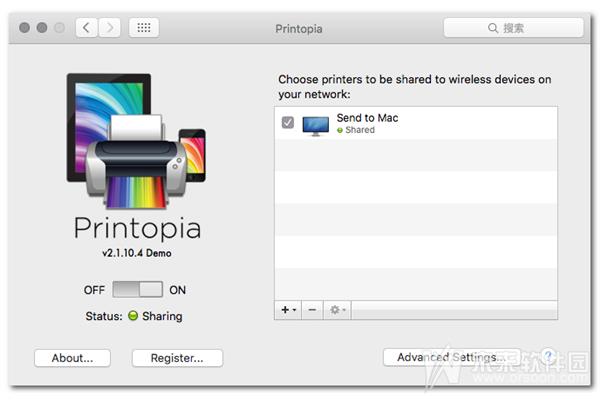
Task: Go back with the left chevron button
Action: click(x=86, y=28)
